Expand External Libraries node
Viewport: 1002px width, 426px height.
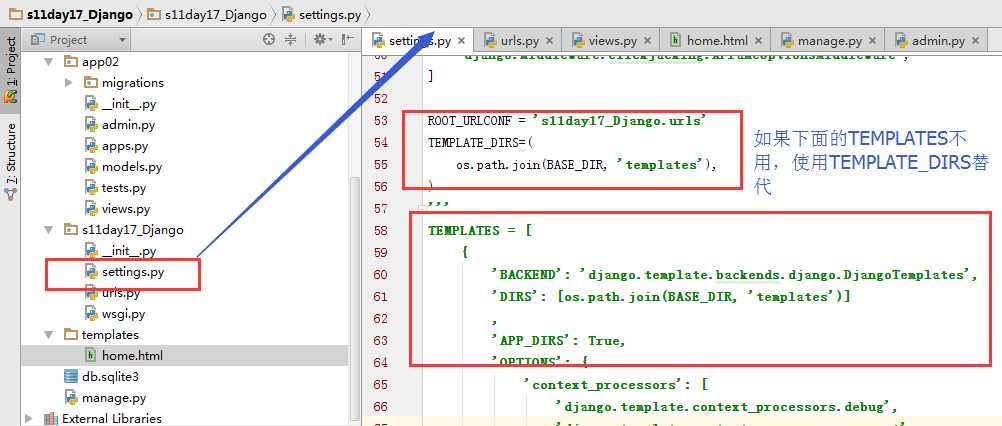28,419
